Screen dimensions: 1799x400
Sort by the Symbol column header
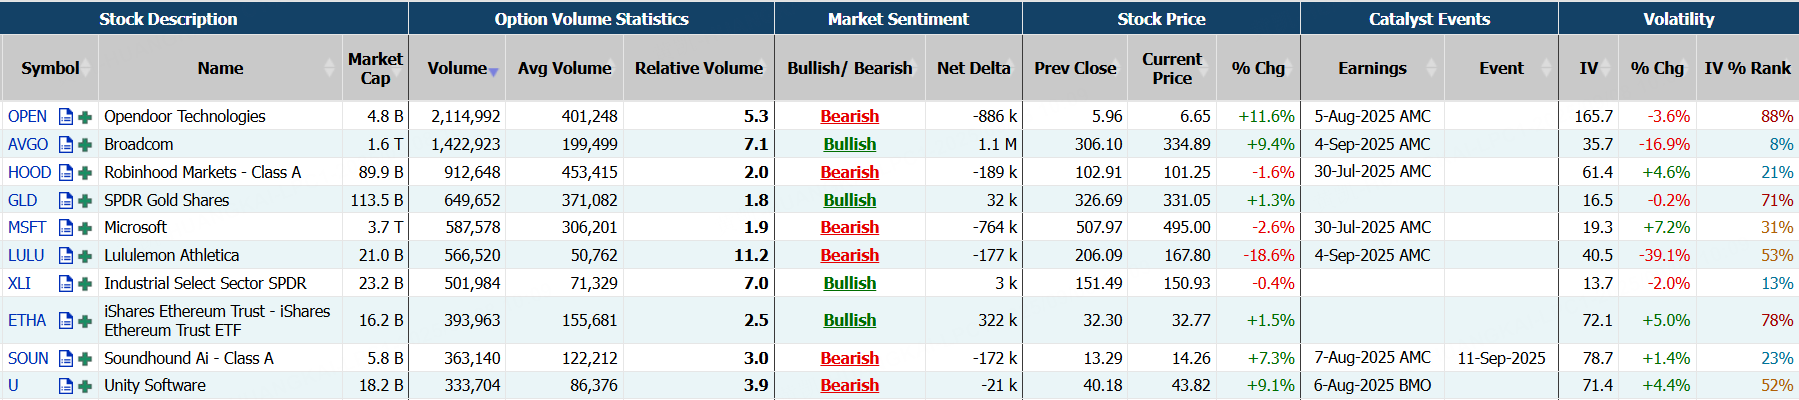pos(50,68)
